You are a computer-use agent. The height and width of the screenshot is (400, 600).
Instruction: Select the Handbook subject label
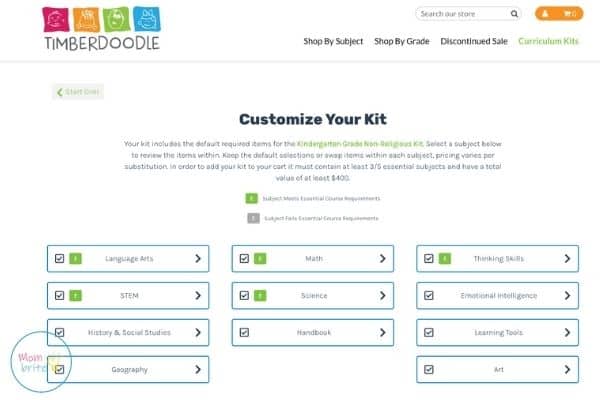coord(314,332)
